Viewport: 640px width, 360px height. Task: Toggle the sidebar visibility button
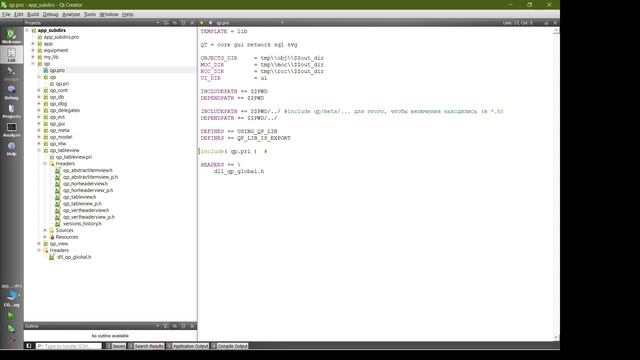pos(29,346)
